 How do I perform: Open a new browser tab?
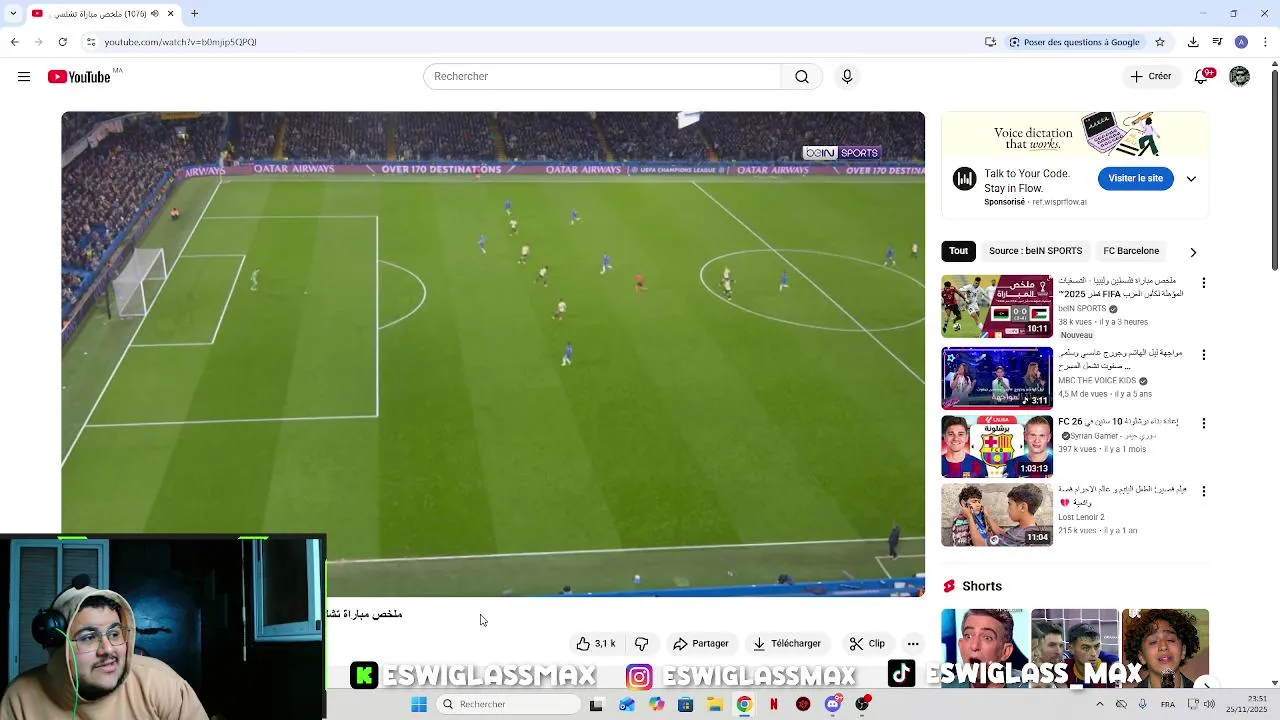click(195, 14)
